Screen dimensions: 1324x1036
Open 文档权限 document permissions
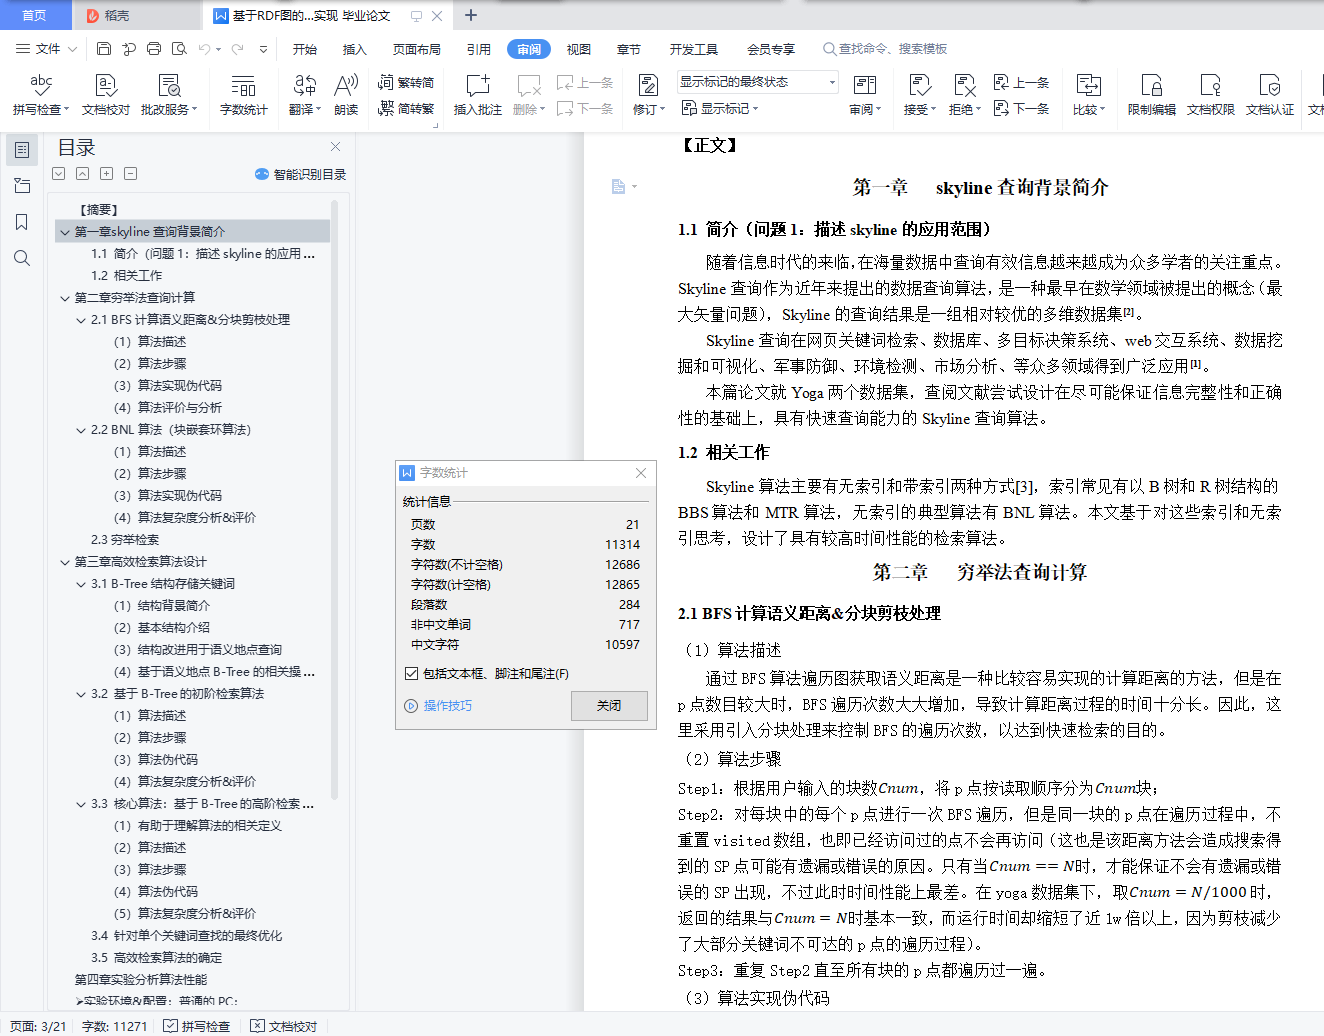tap(1210, 94)
